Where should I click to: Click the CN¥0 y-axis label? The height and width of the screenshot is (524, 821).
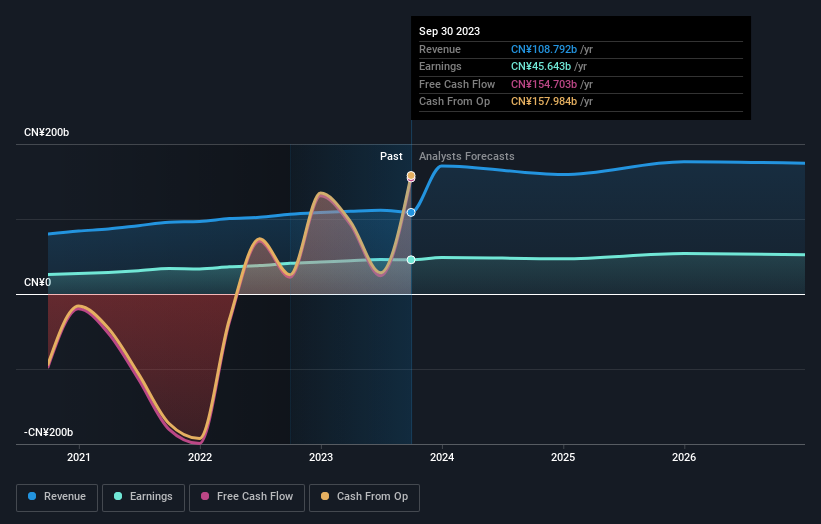(38, 283)
